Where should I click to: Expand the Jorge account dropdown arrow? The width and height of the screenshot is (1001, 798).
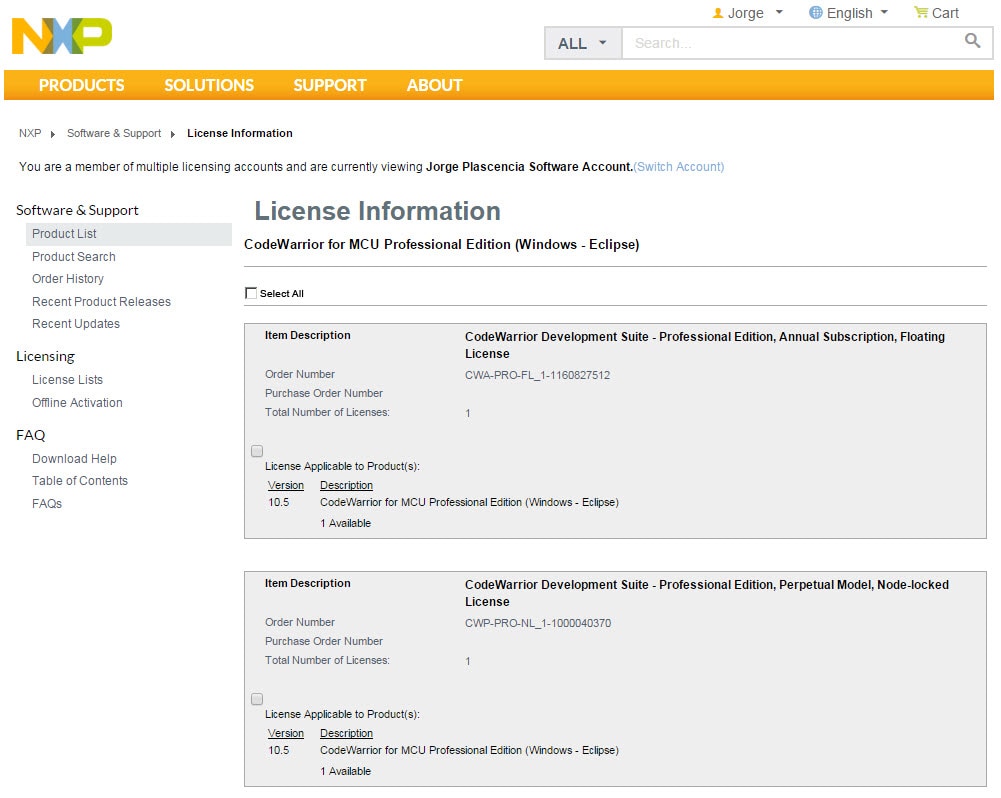point(779,13)
